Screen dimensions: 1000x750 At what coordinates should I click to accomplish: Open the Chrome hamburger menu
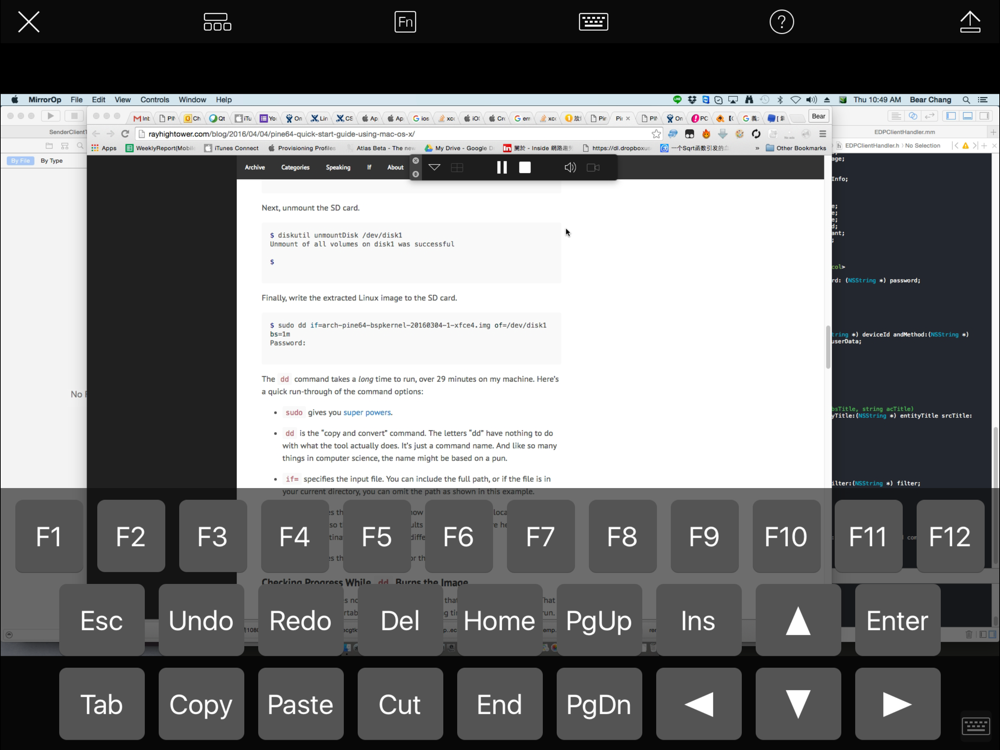(823, 134)
